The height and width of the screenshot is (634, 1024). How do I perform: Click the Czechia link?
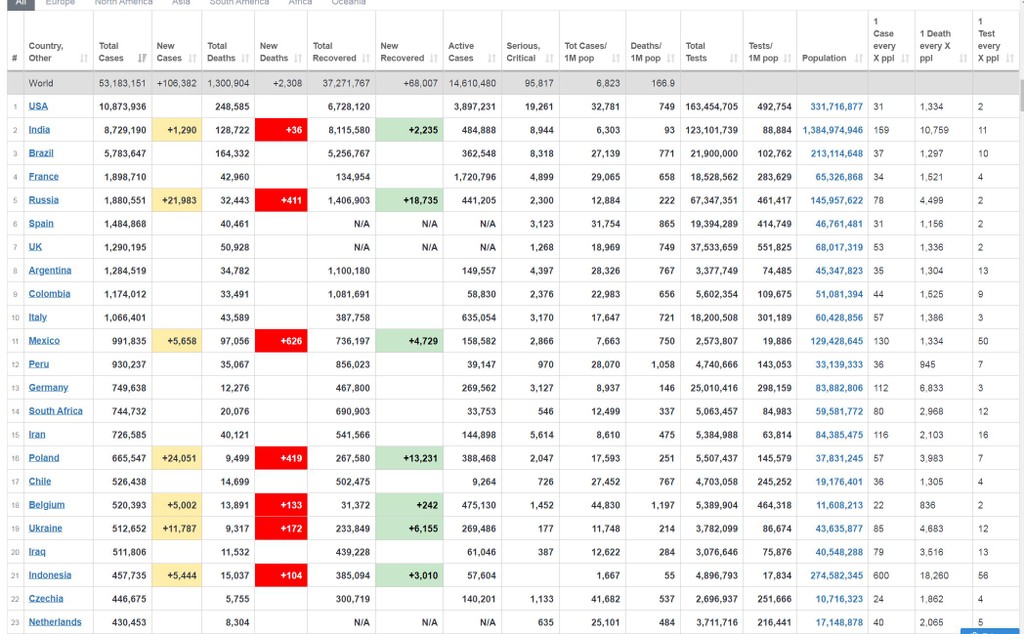tap(46, 599)
